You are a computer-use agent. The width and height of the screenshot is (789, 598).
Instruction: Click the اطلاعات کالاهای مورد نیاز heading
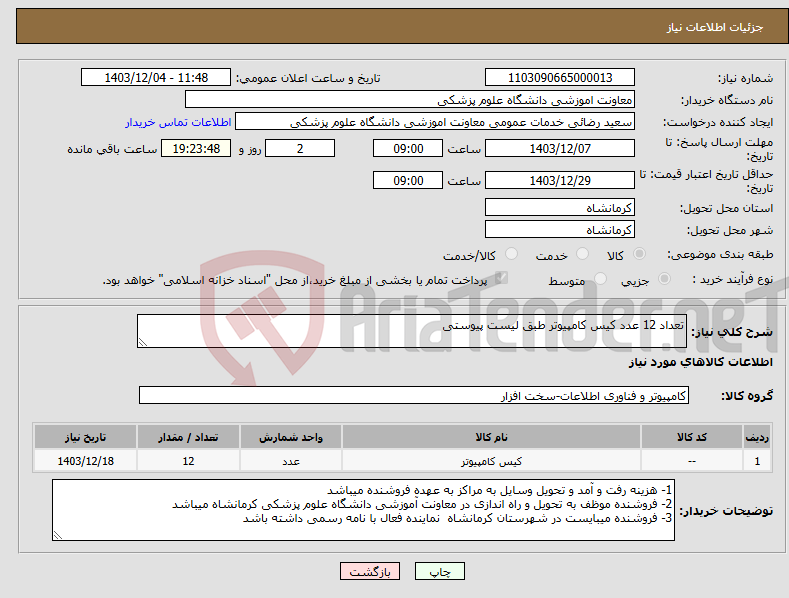700,362
